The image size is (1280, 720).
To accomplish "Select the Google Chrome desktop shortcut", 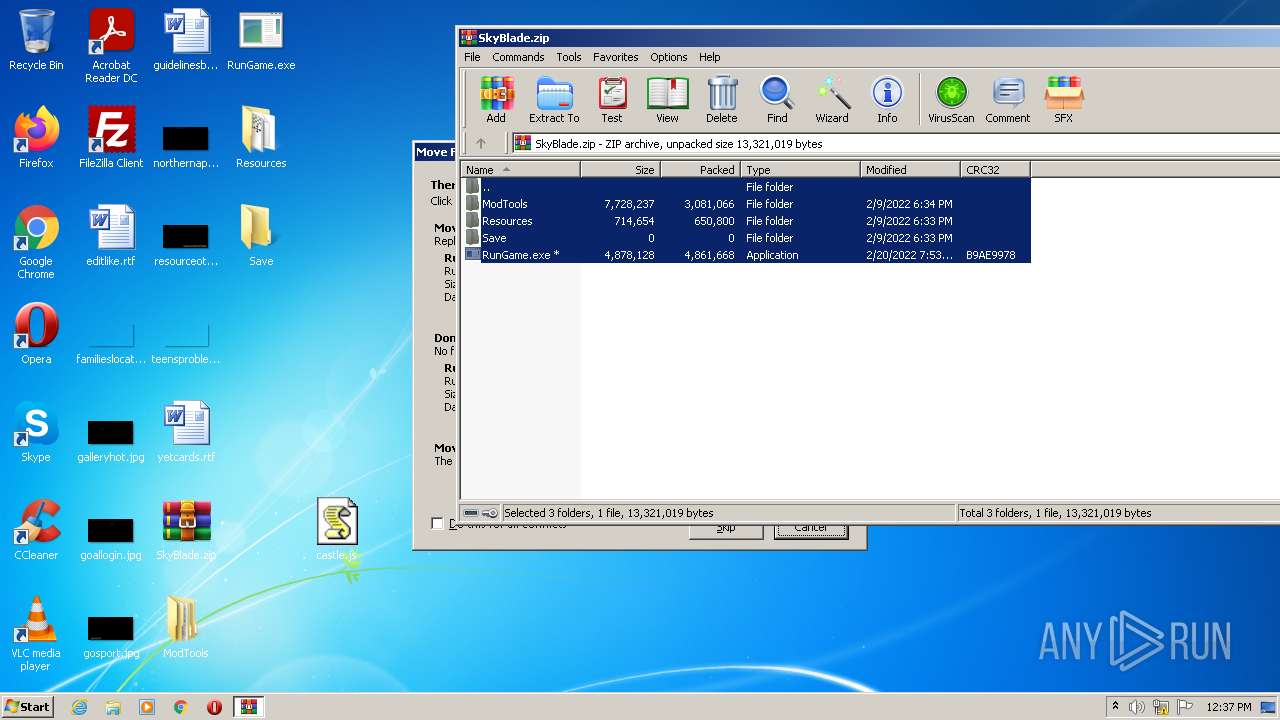I will pos(36,242).
